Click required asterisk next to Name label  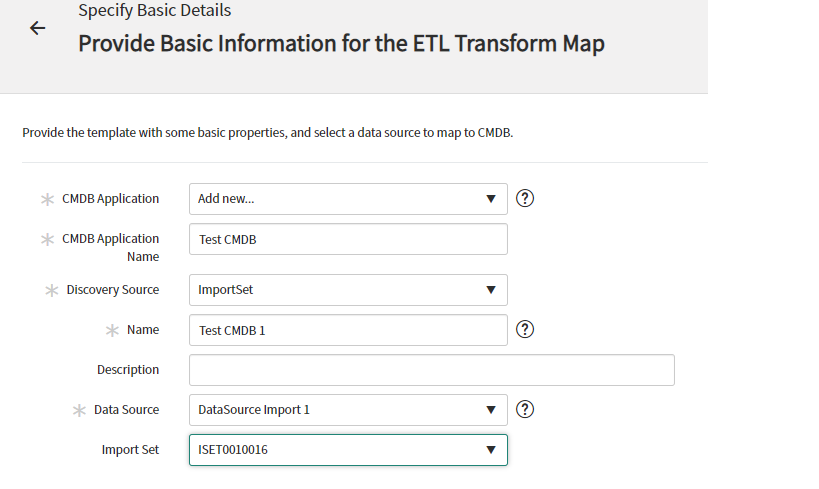(112, 331)
